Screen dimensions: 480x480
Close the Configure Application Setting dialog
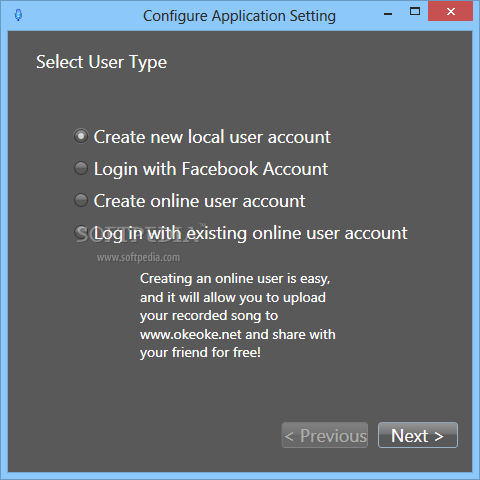[451, 12]
